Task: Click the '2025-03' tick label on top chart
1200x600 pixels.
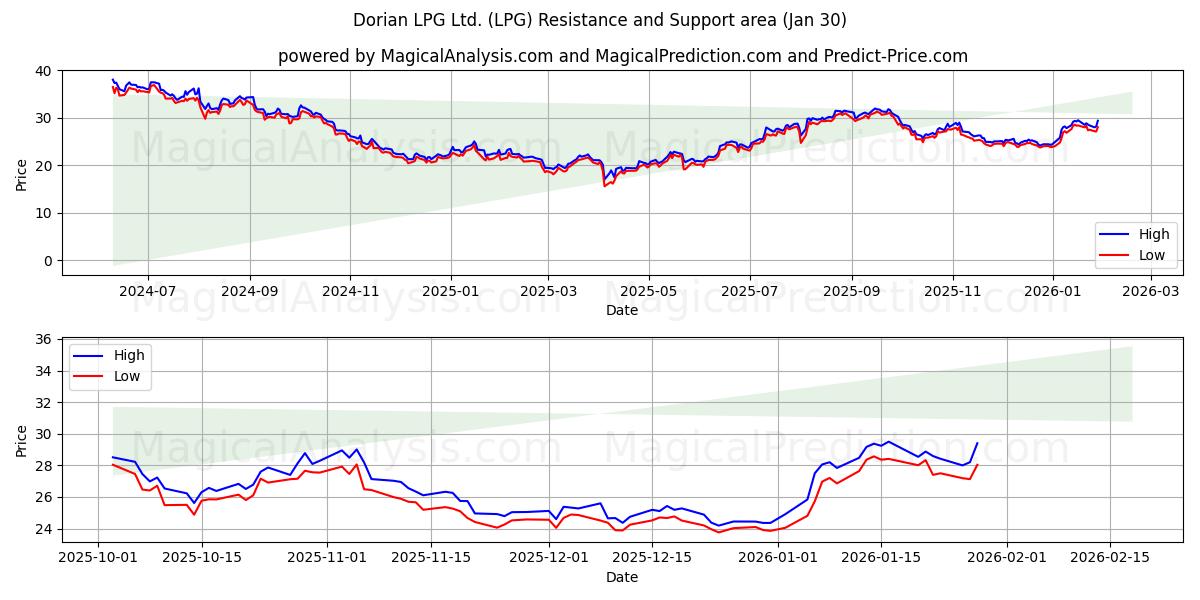Action: [x=548, y=291]
